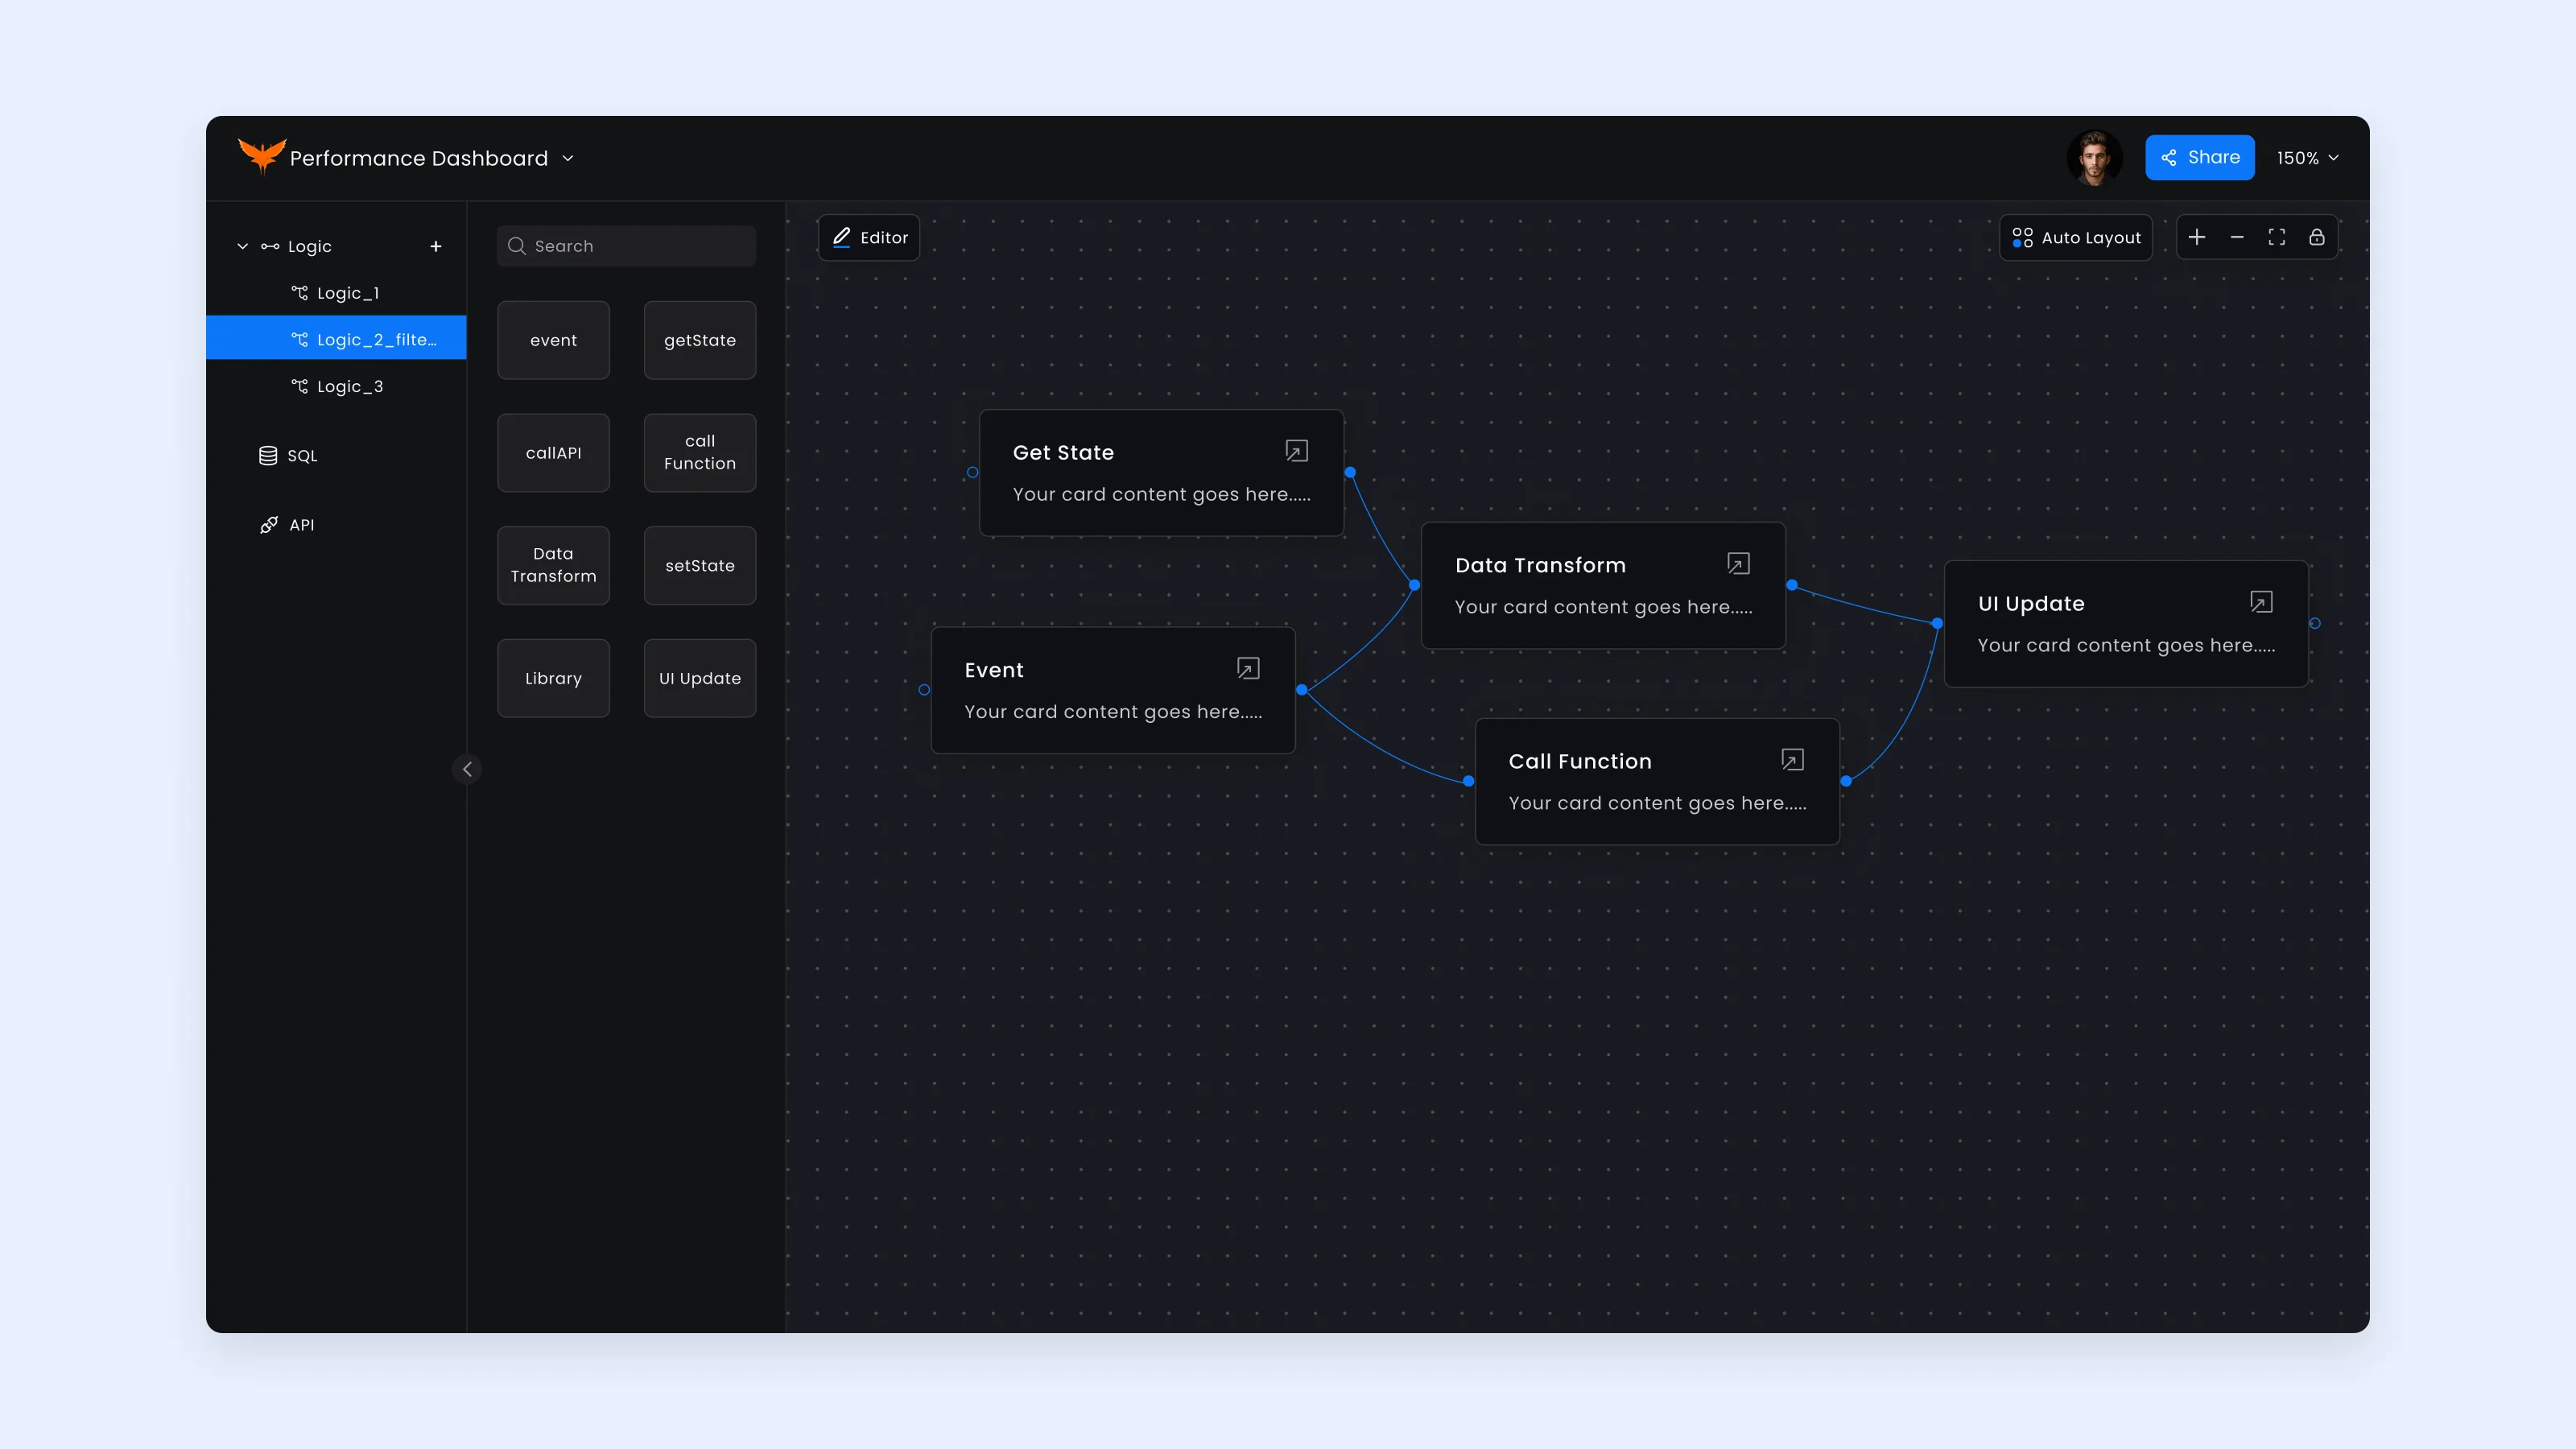Open the Event card expand icon
This screenshot has width=2576, height=1449.
(1248, 668)
